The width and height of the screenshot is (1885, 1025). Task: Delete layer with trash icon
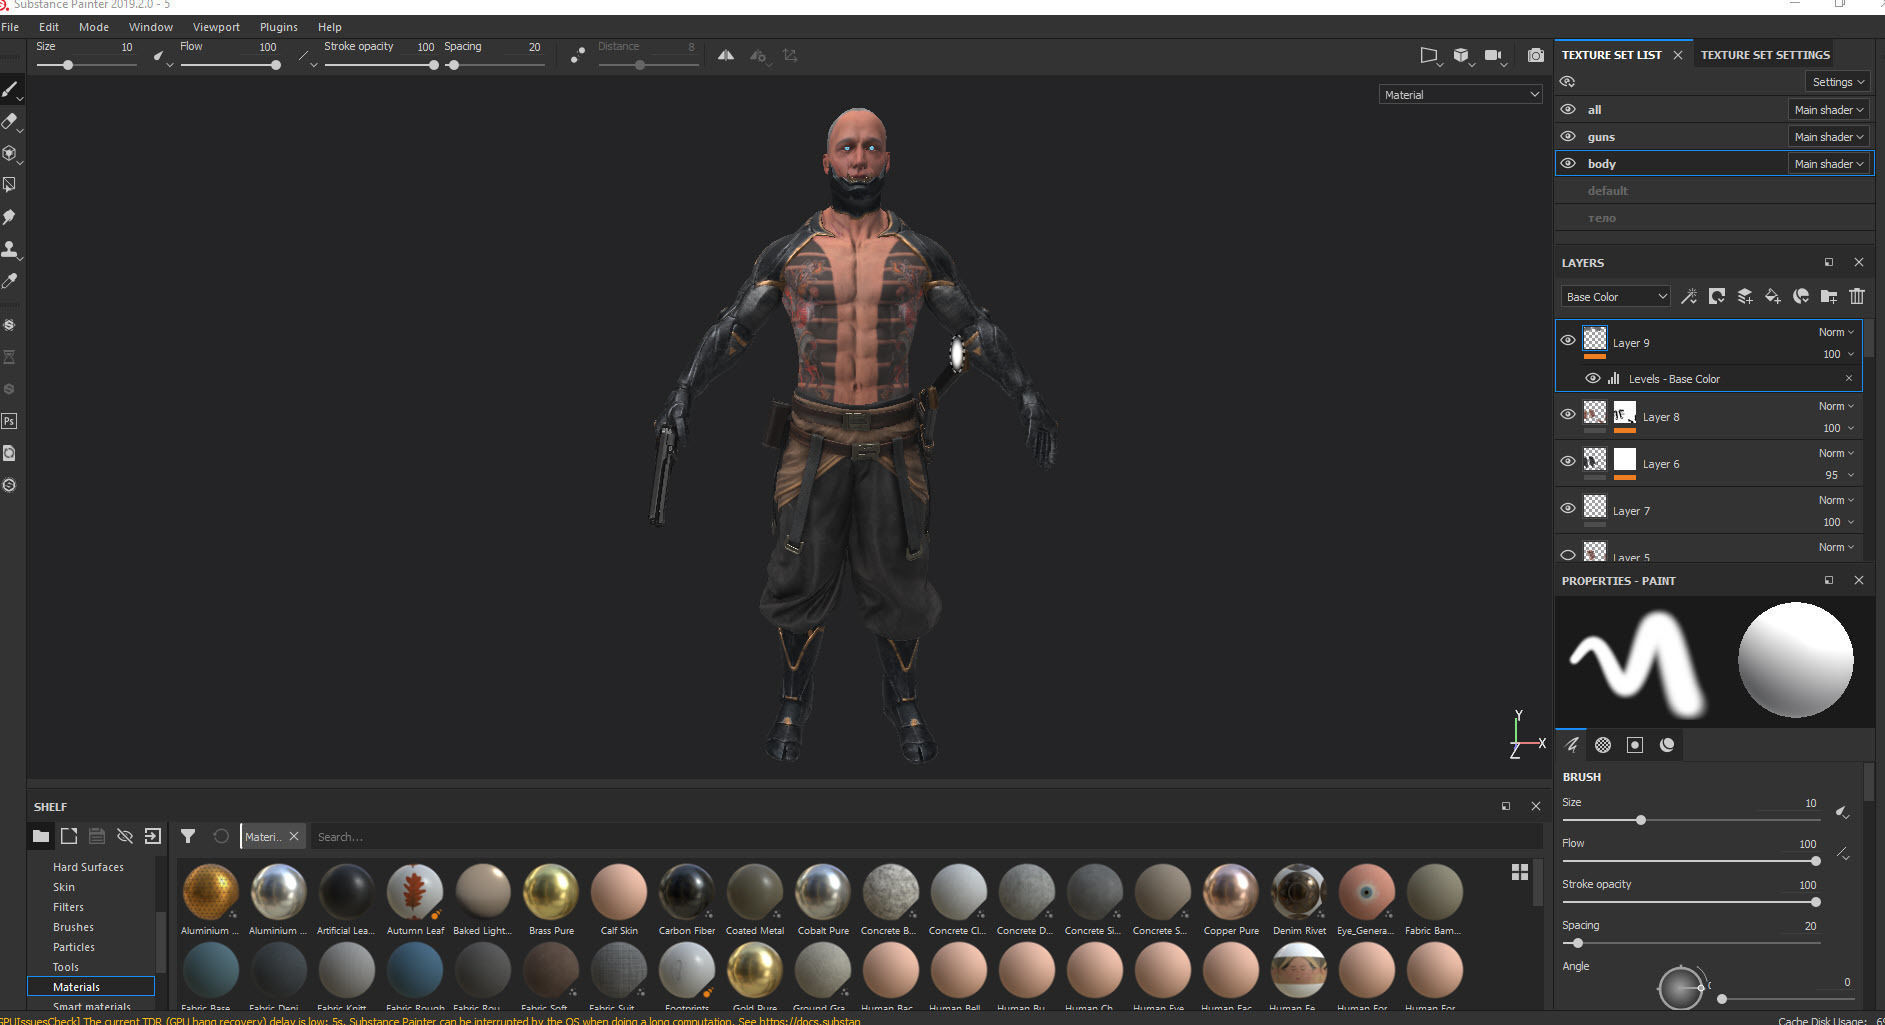(1857, 296)
